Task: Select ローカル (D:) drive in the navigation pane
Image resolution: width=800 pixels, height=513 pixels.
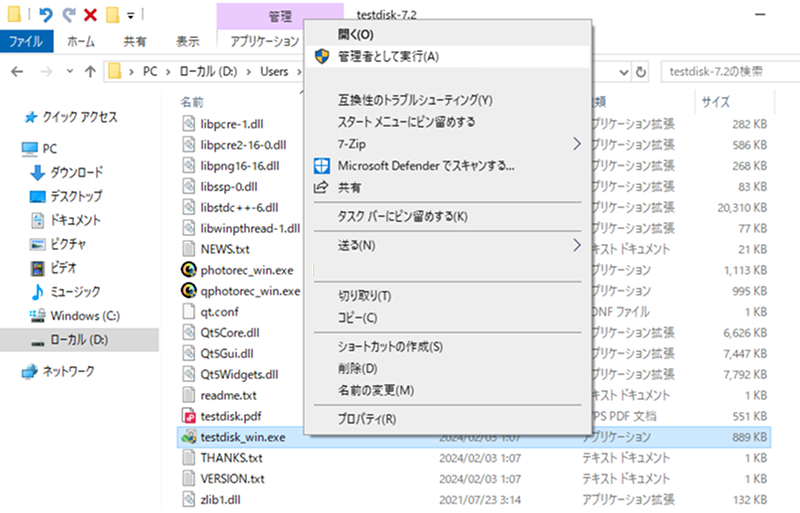Action: coord(79,340)
